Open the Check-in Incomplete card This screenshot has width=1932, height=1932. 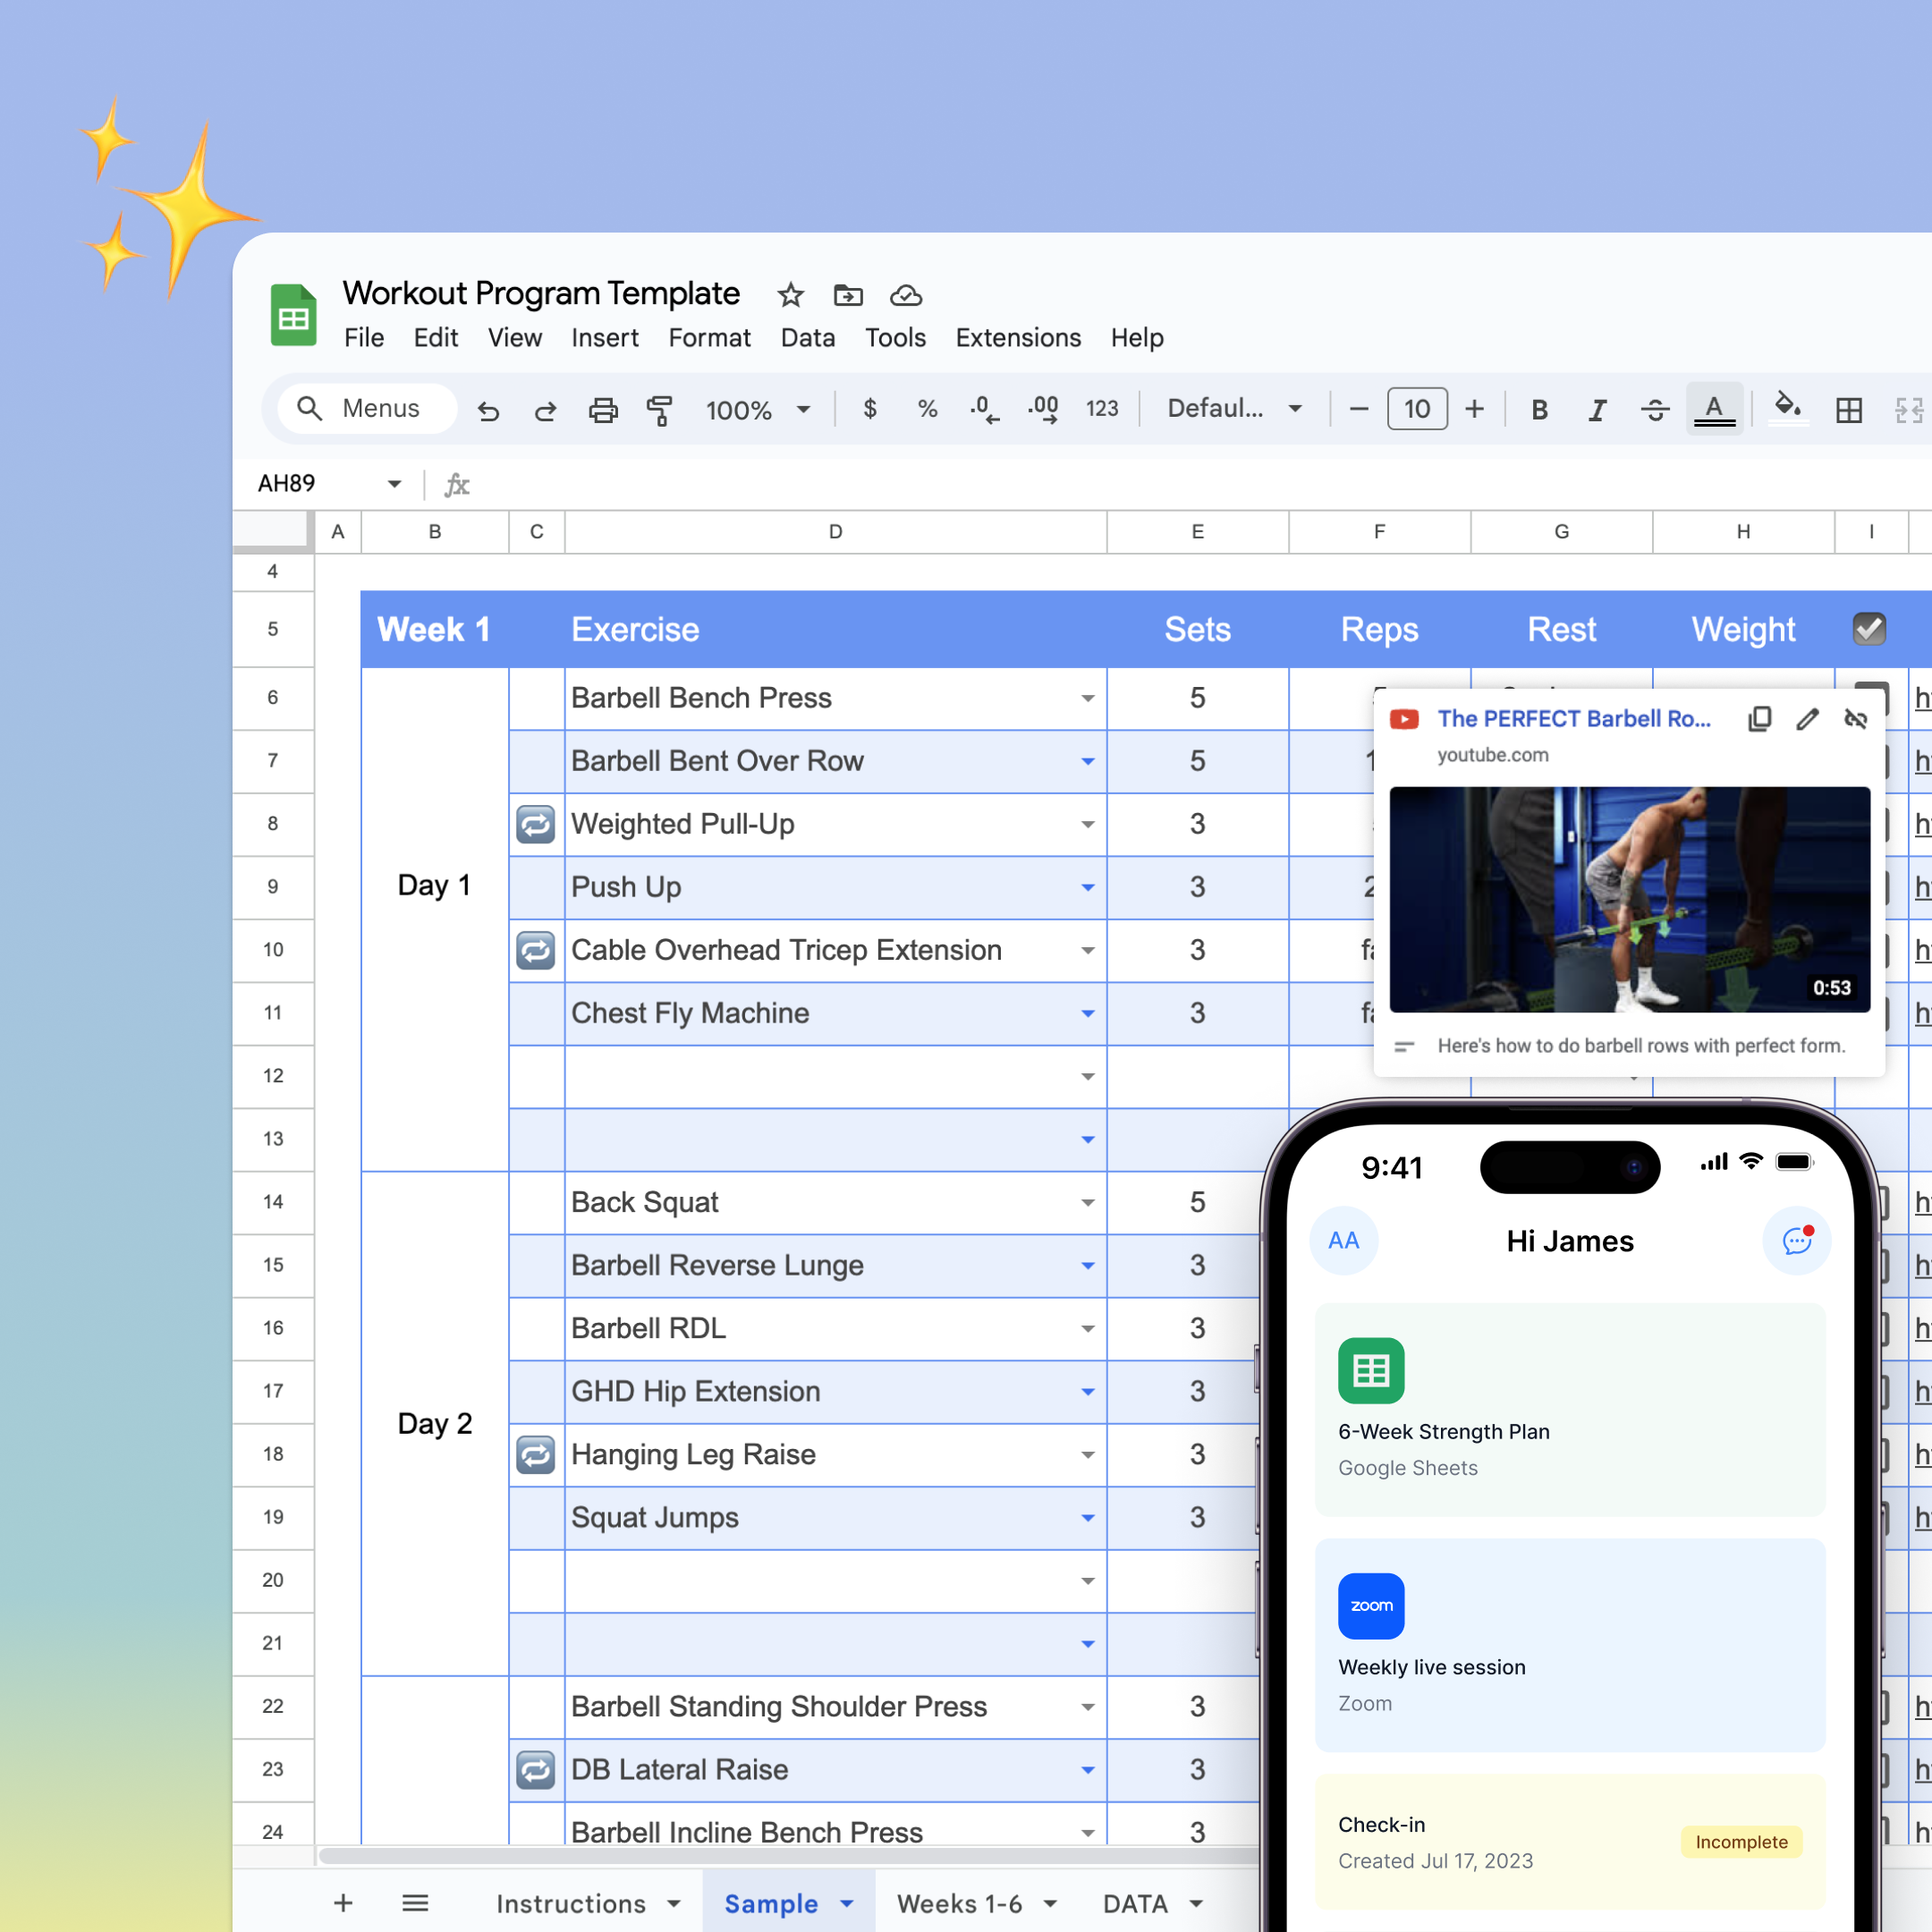[1570, 1842]
